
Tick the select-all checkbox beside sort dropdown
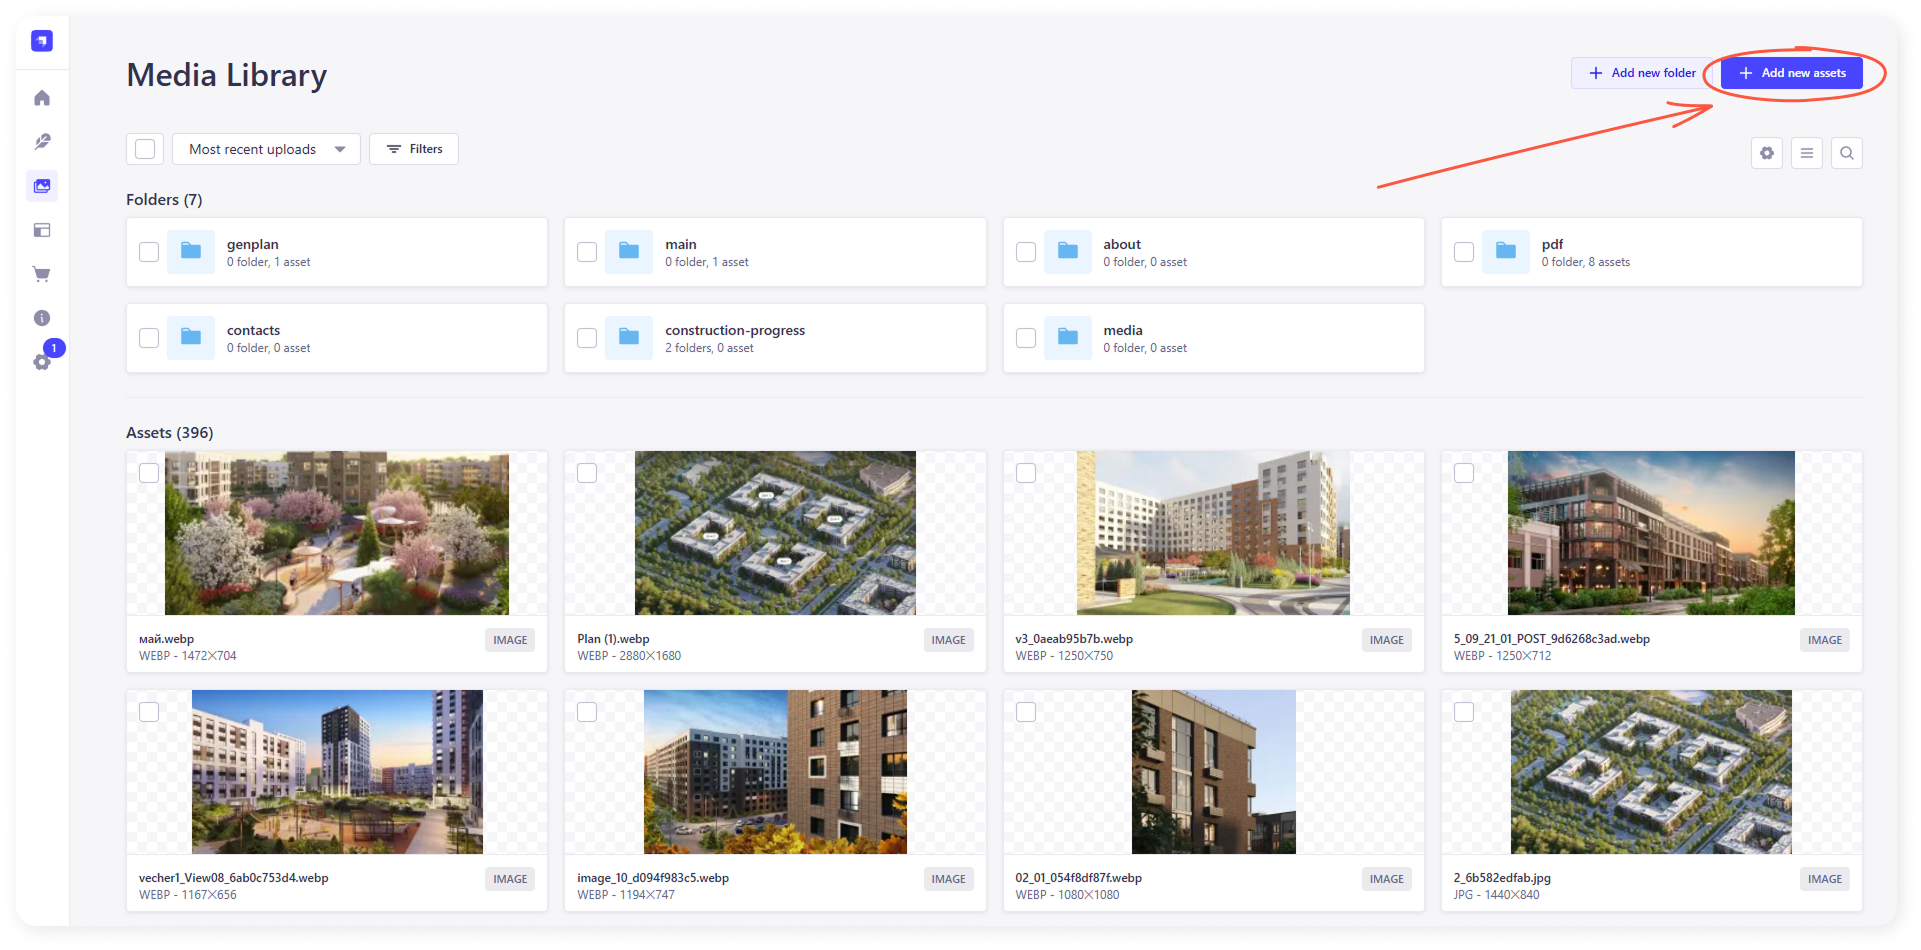click(x=145, y=149)
